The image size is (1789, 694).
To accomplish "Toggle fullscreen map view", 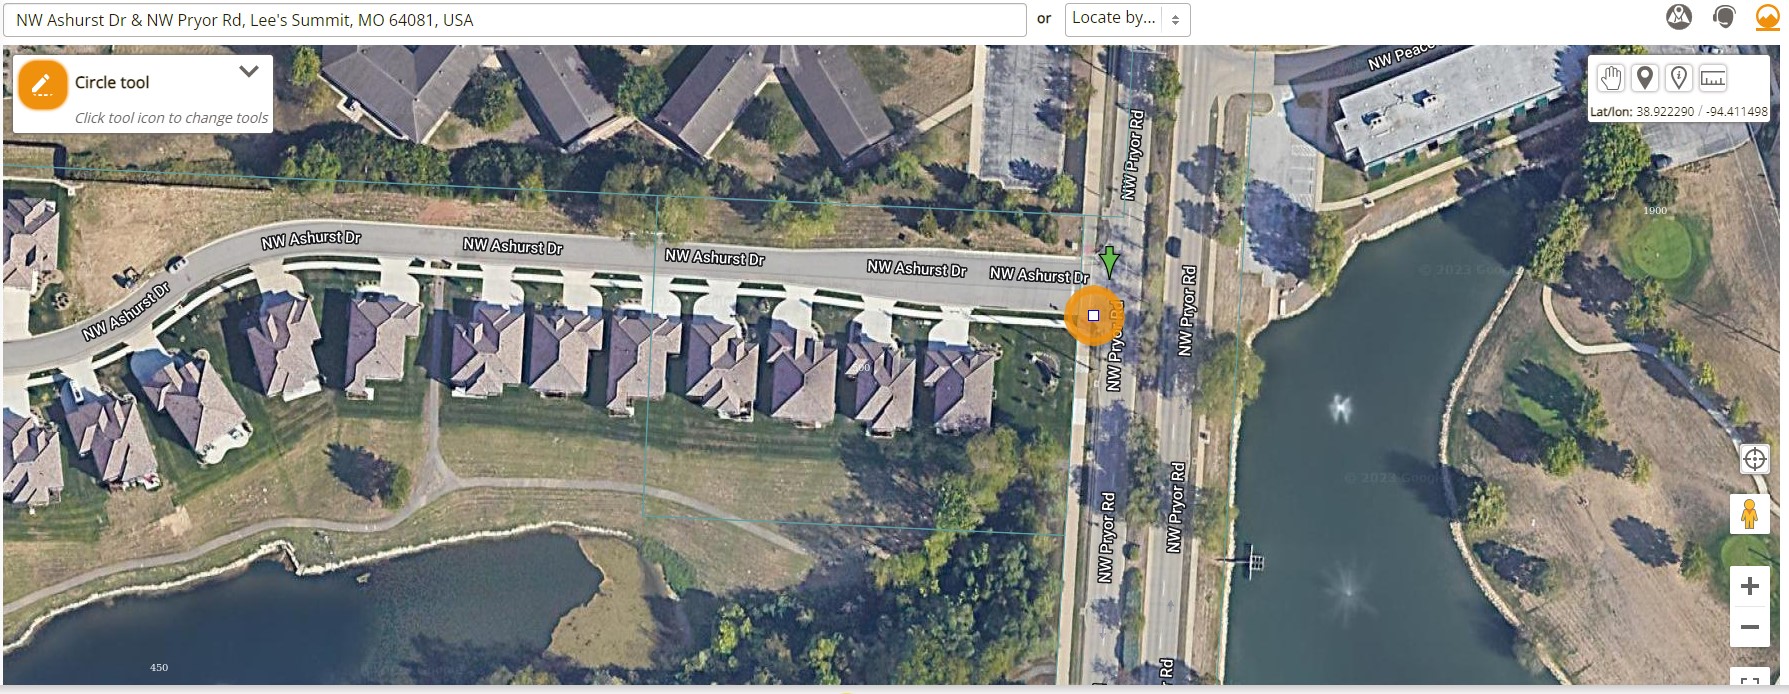I will tap(1750, 681).
